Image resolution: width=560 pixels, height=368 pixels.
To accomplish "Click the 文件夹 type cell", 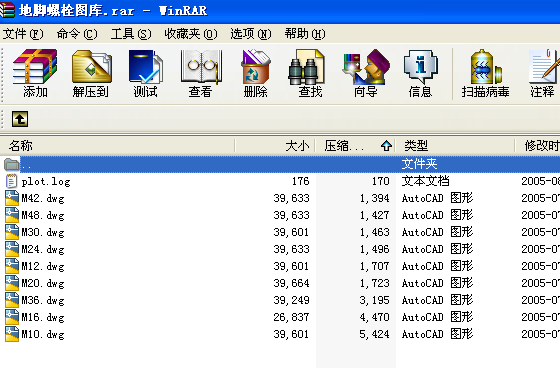I will click(x=419, y=164).
